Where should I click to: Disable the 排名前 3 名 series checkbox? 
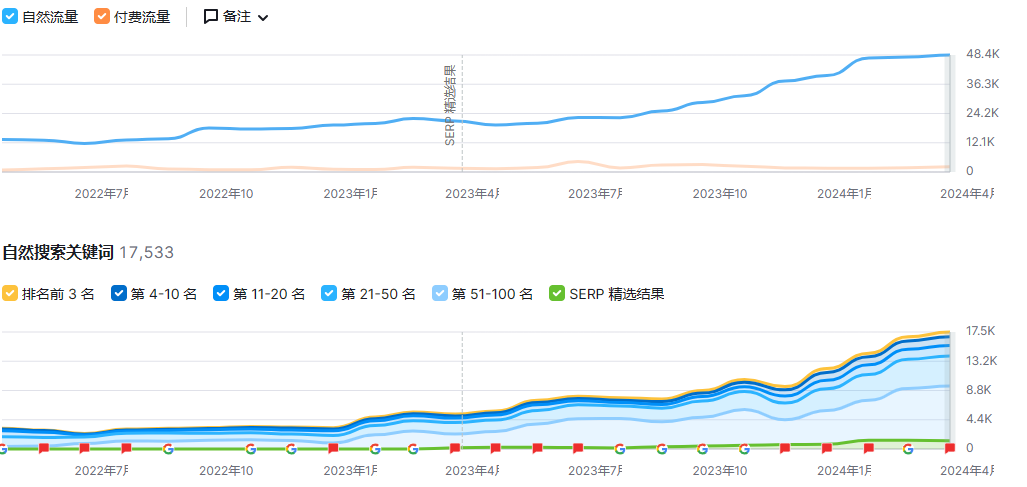[10, 294]
